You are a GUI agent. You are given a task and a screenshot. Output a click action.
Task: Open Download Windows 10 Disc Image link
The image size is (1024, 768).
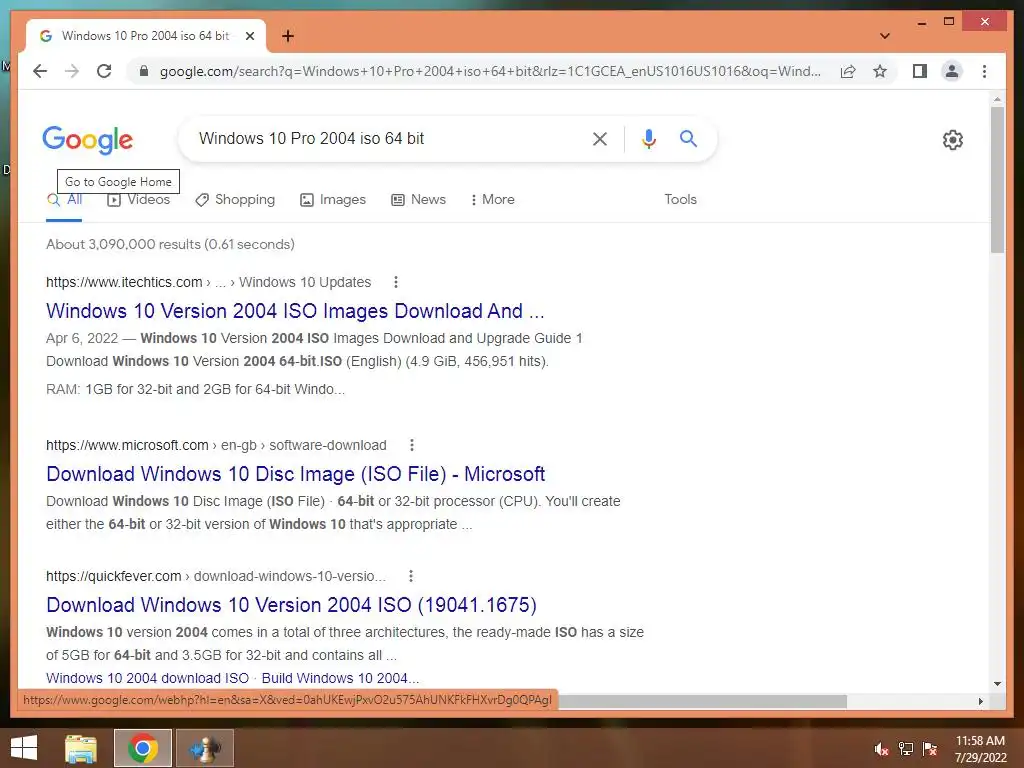296,474
